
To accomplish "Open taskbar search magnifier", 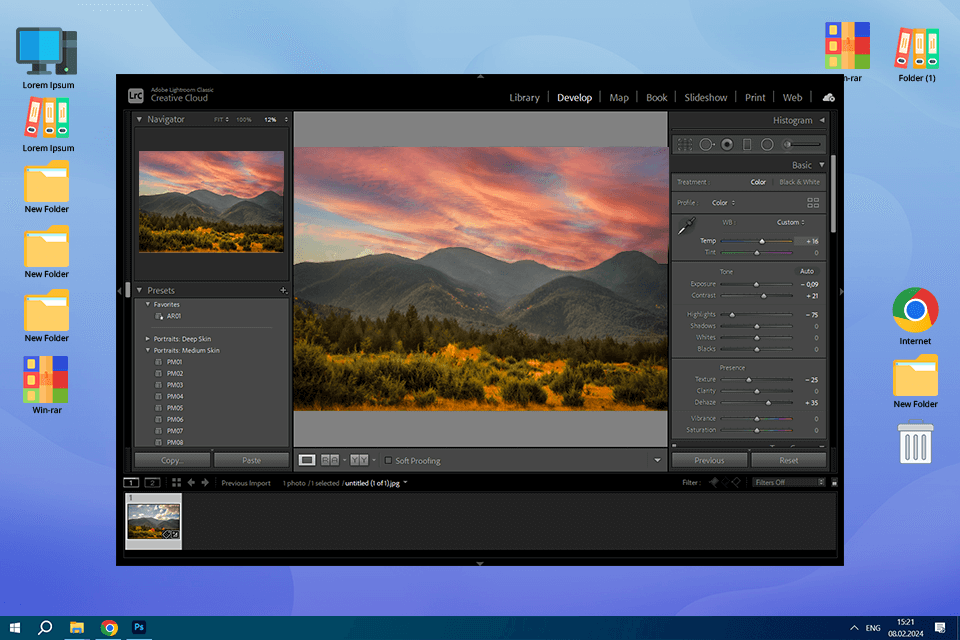I will click(x=45, y=627).
